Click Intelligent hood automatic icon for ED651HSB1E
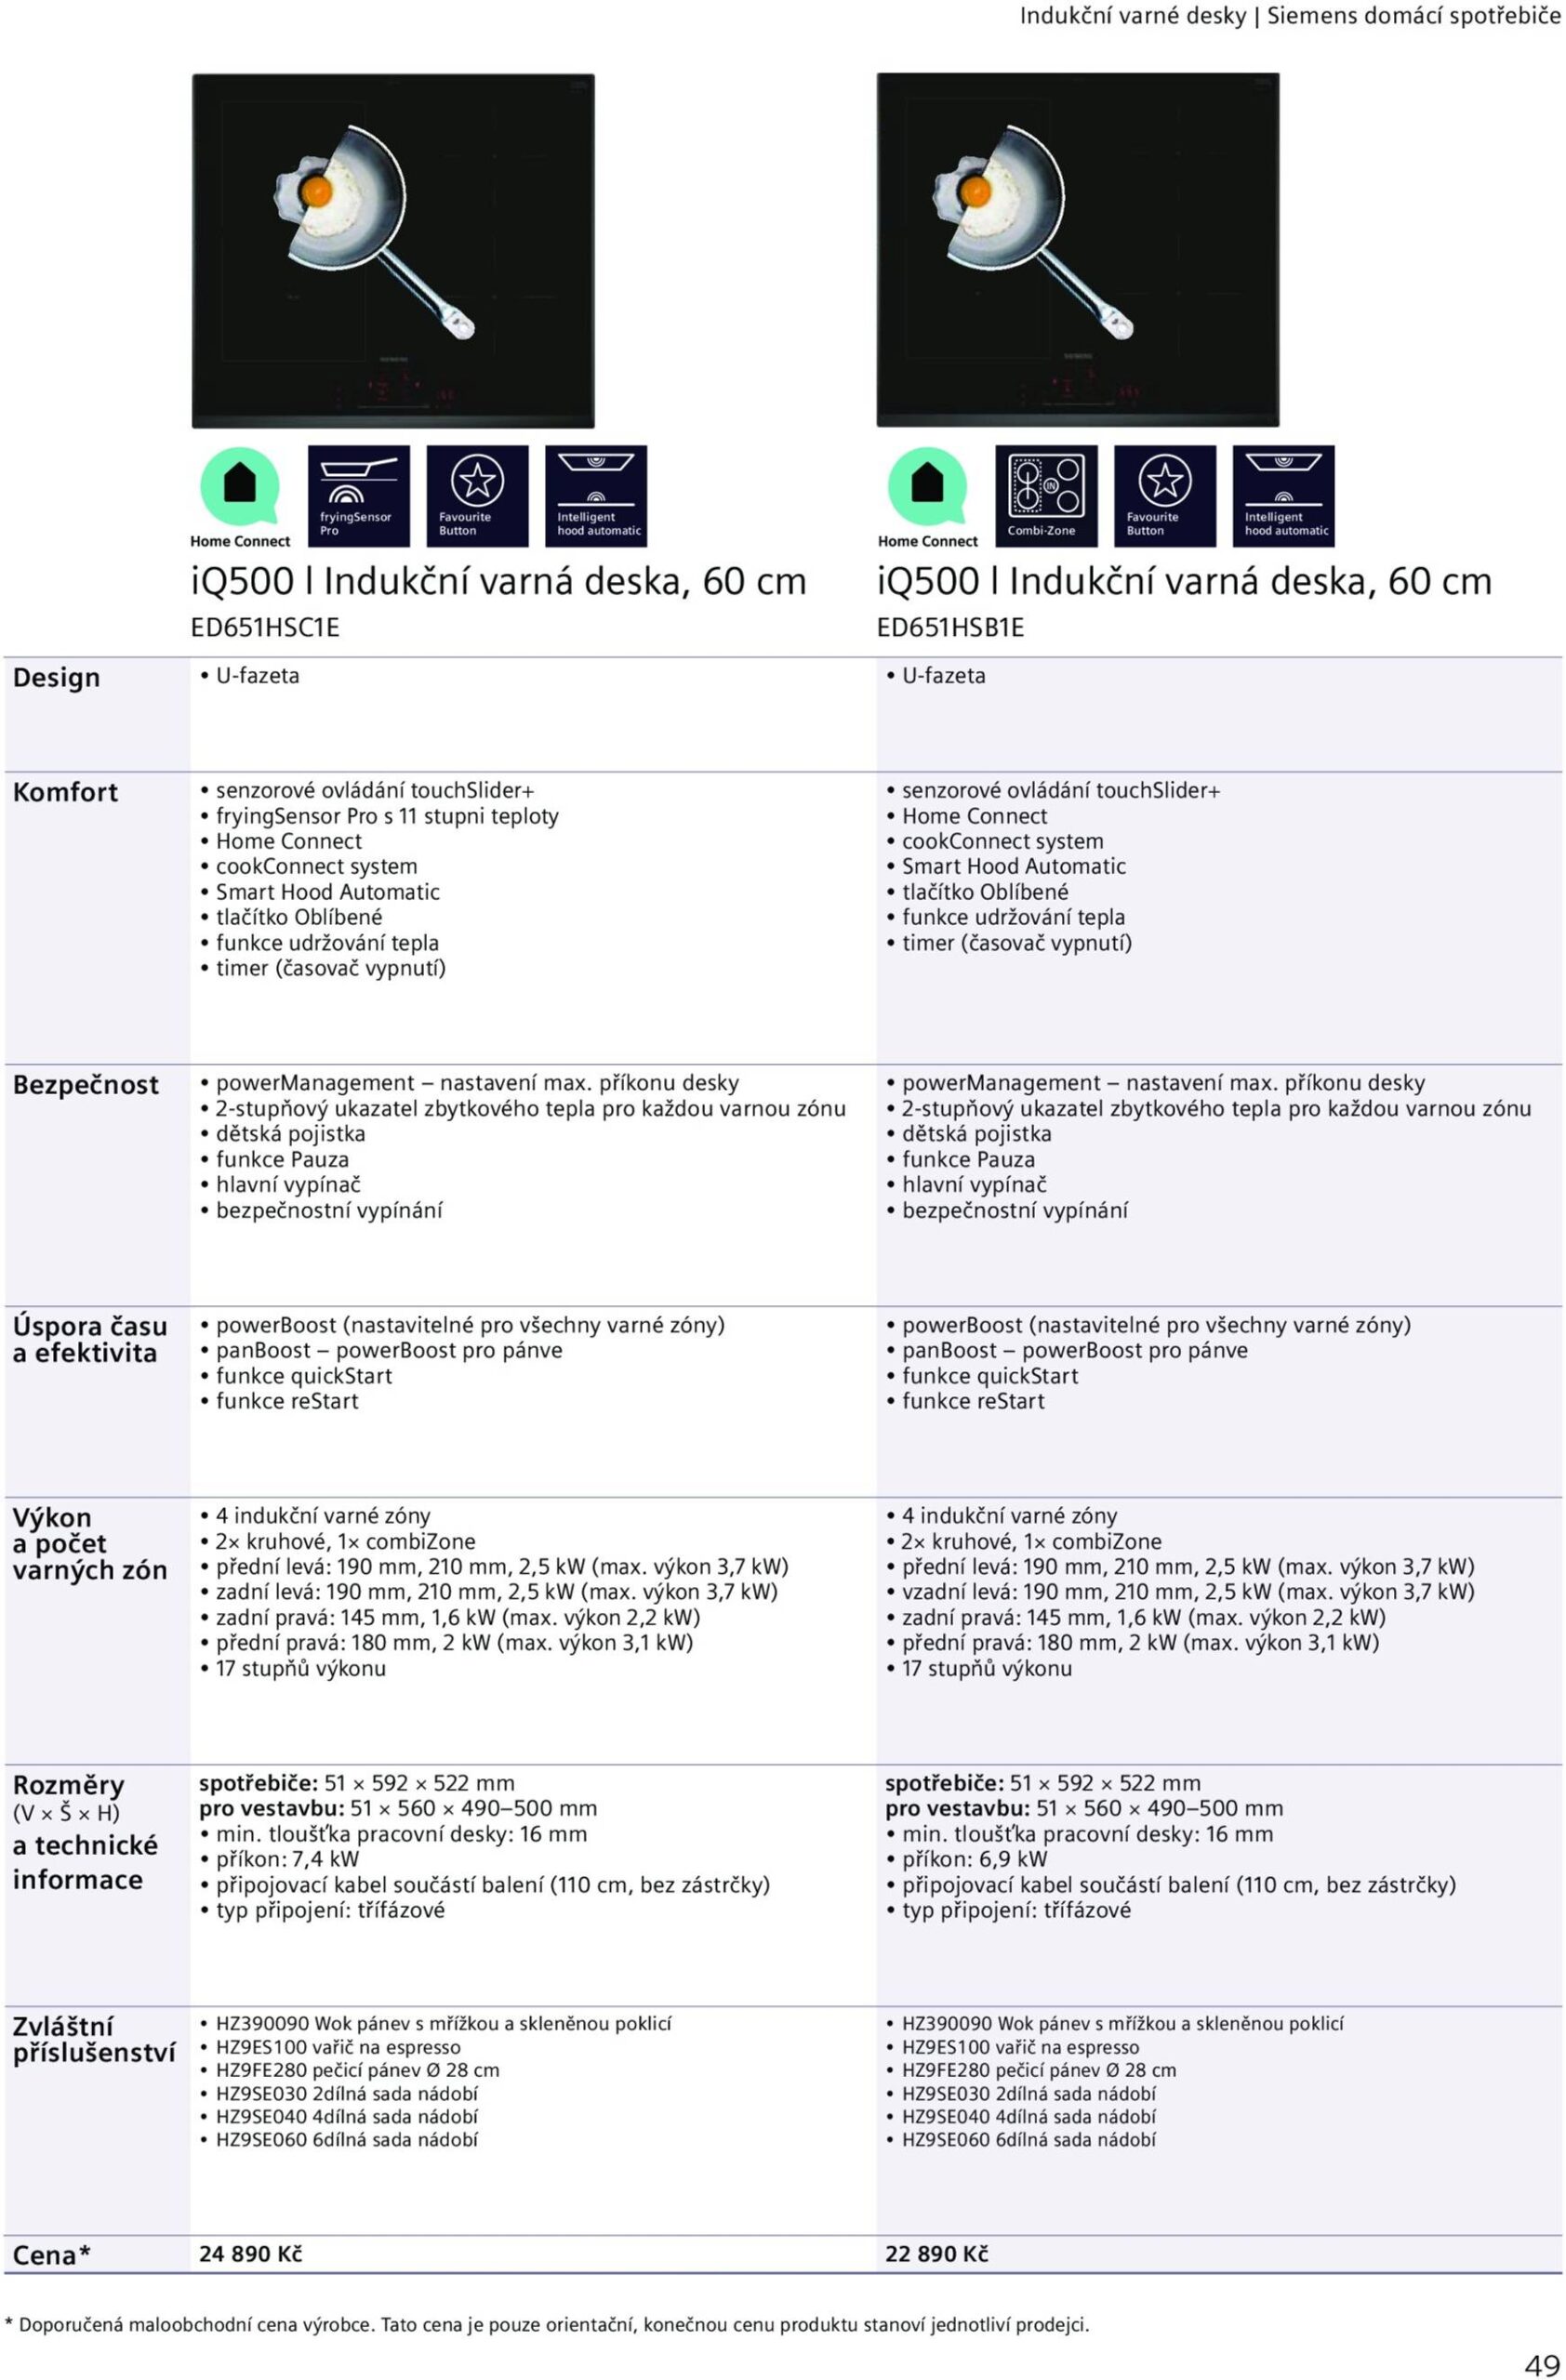The width and height of the screenshot is (1566, 2380). click(1283, 496)
